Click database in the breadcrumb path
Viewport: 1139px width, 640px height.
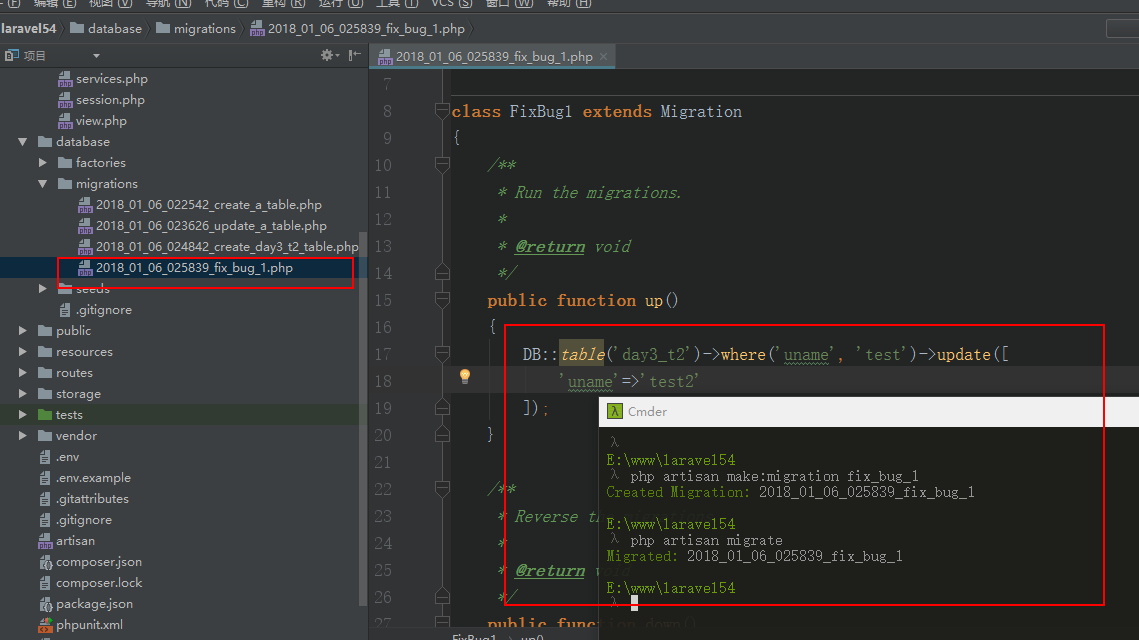tap(114, 29)
